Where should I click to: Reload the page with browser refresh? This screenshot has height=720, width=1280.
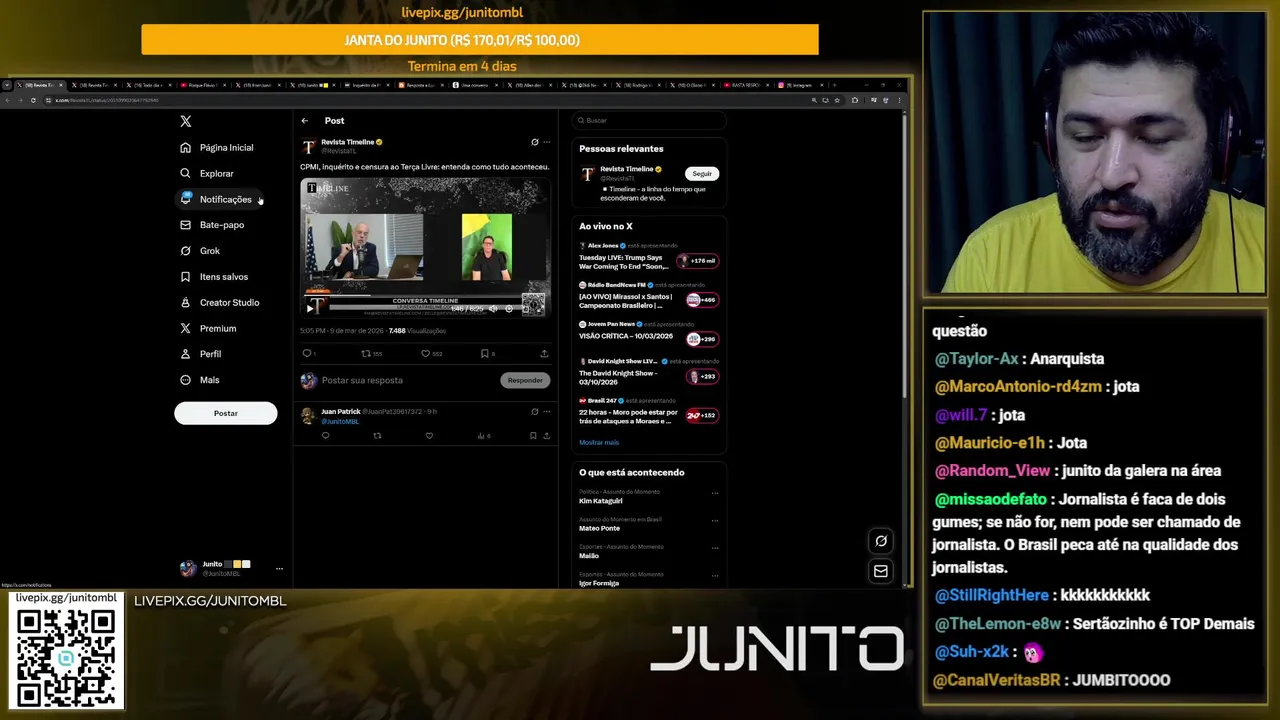coord(33,100)
